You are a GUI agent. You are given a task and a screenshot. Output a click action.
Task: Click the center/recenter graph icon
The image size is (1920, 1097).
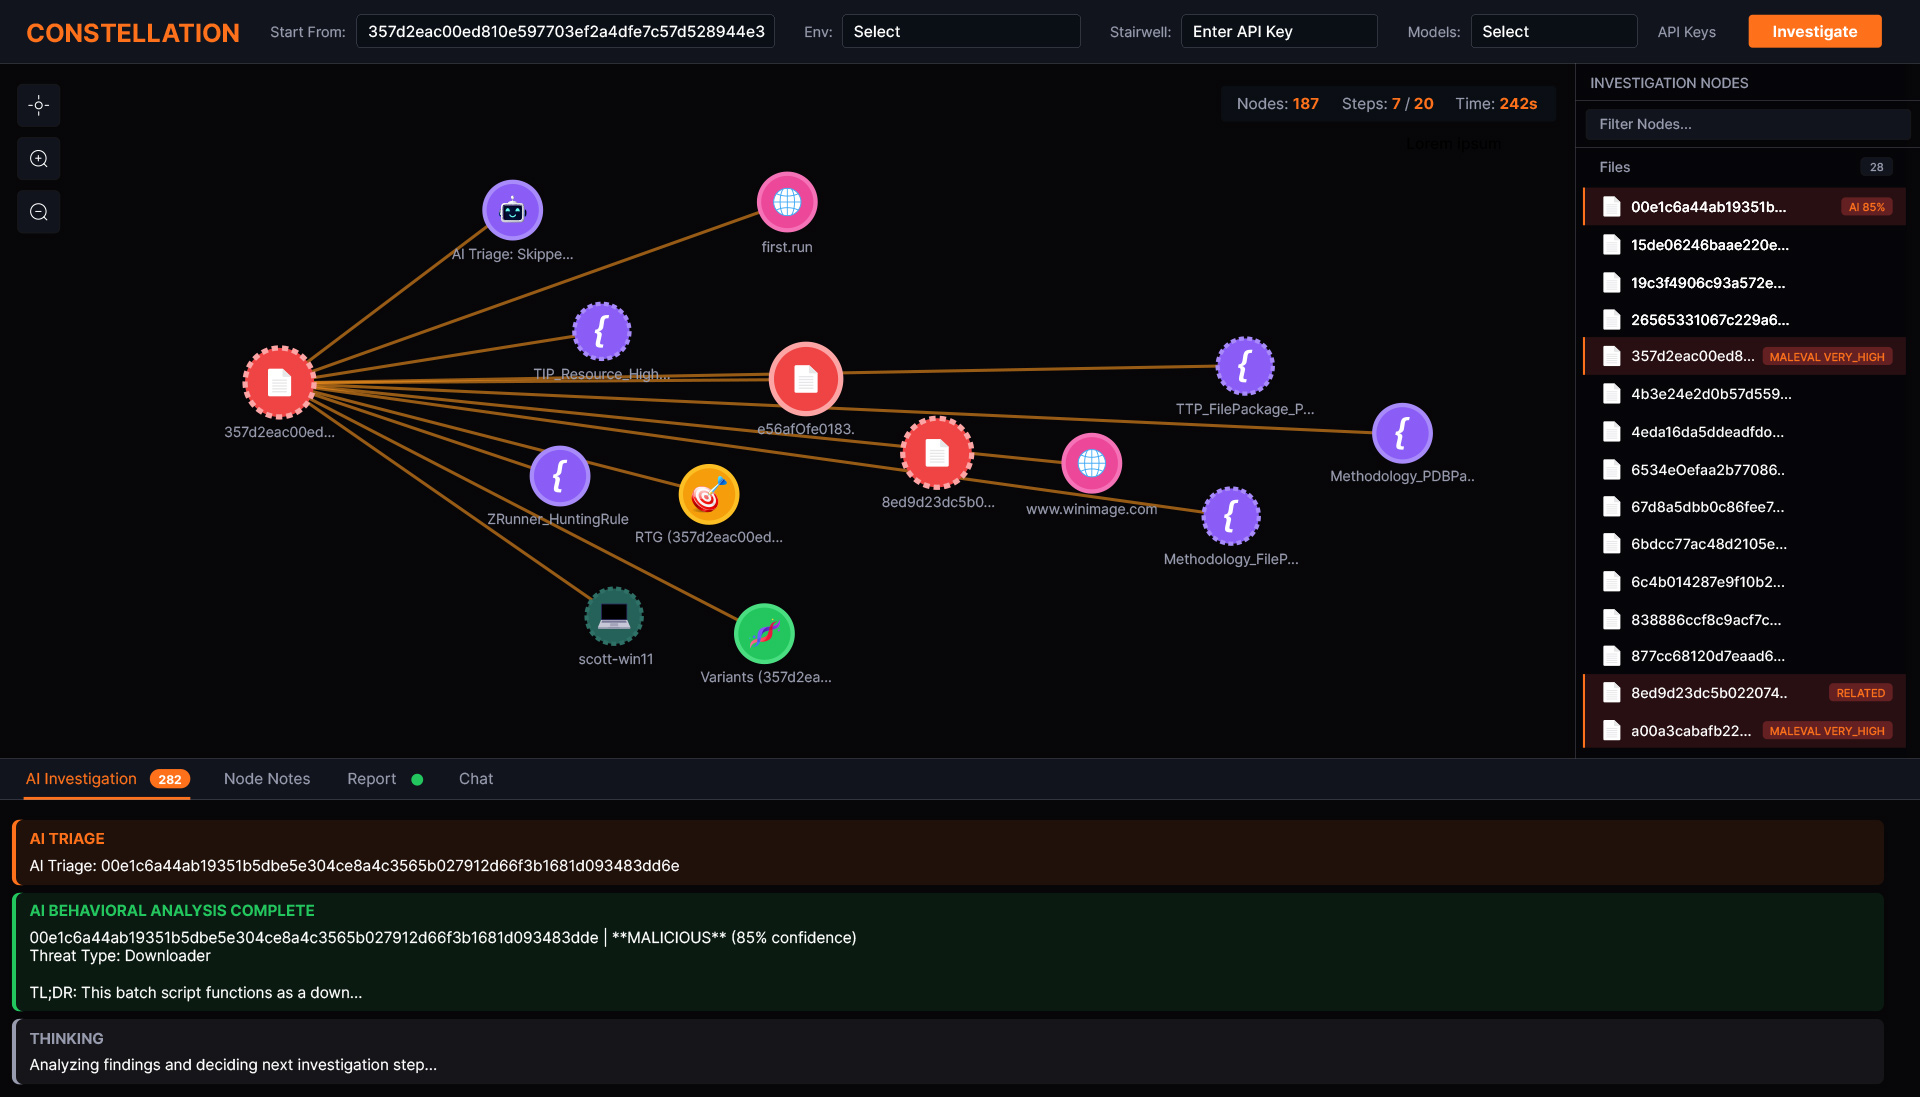pos(39,105)
